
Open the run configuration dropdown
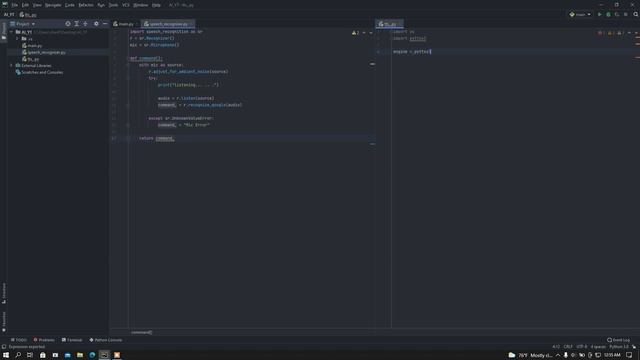coord(580,14)
